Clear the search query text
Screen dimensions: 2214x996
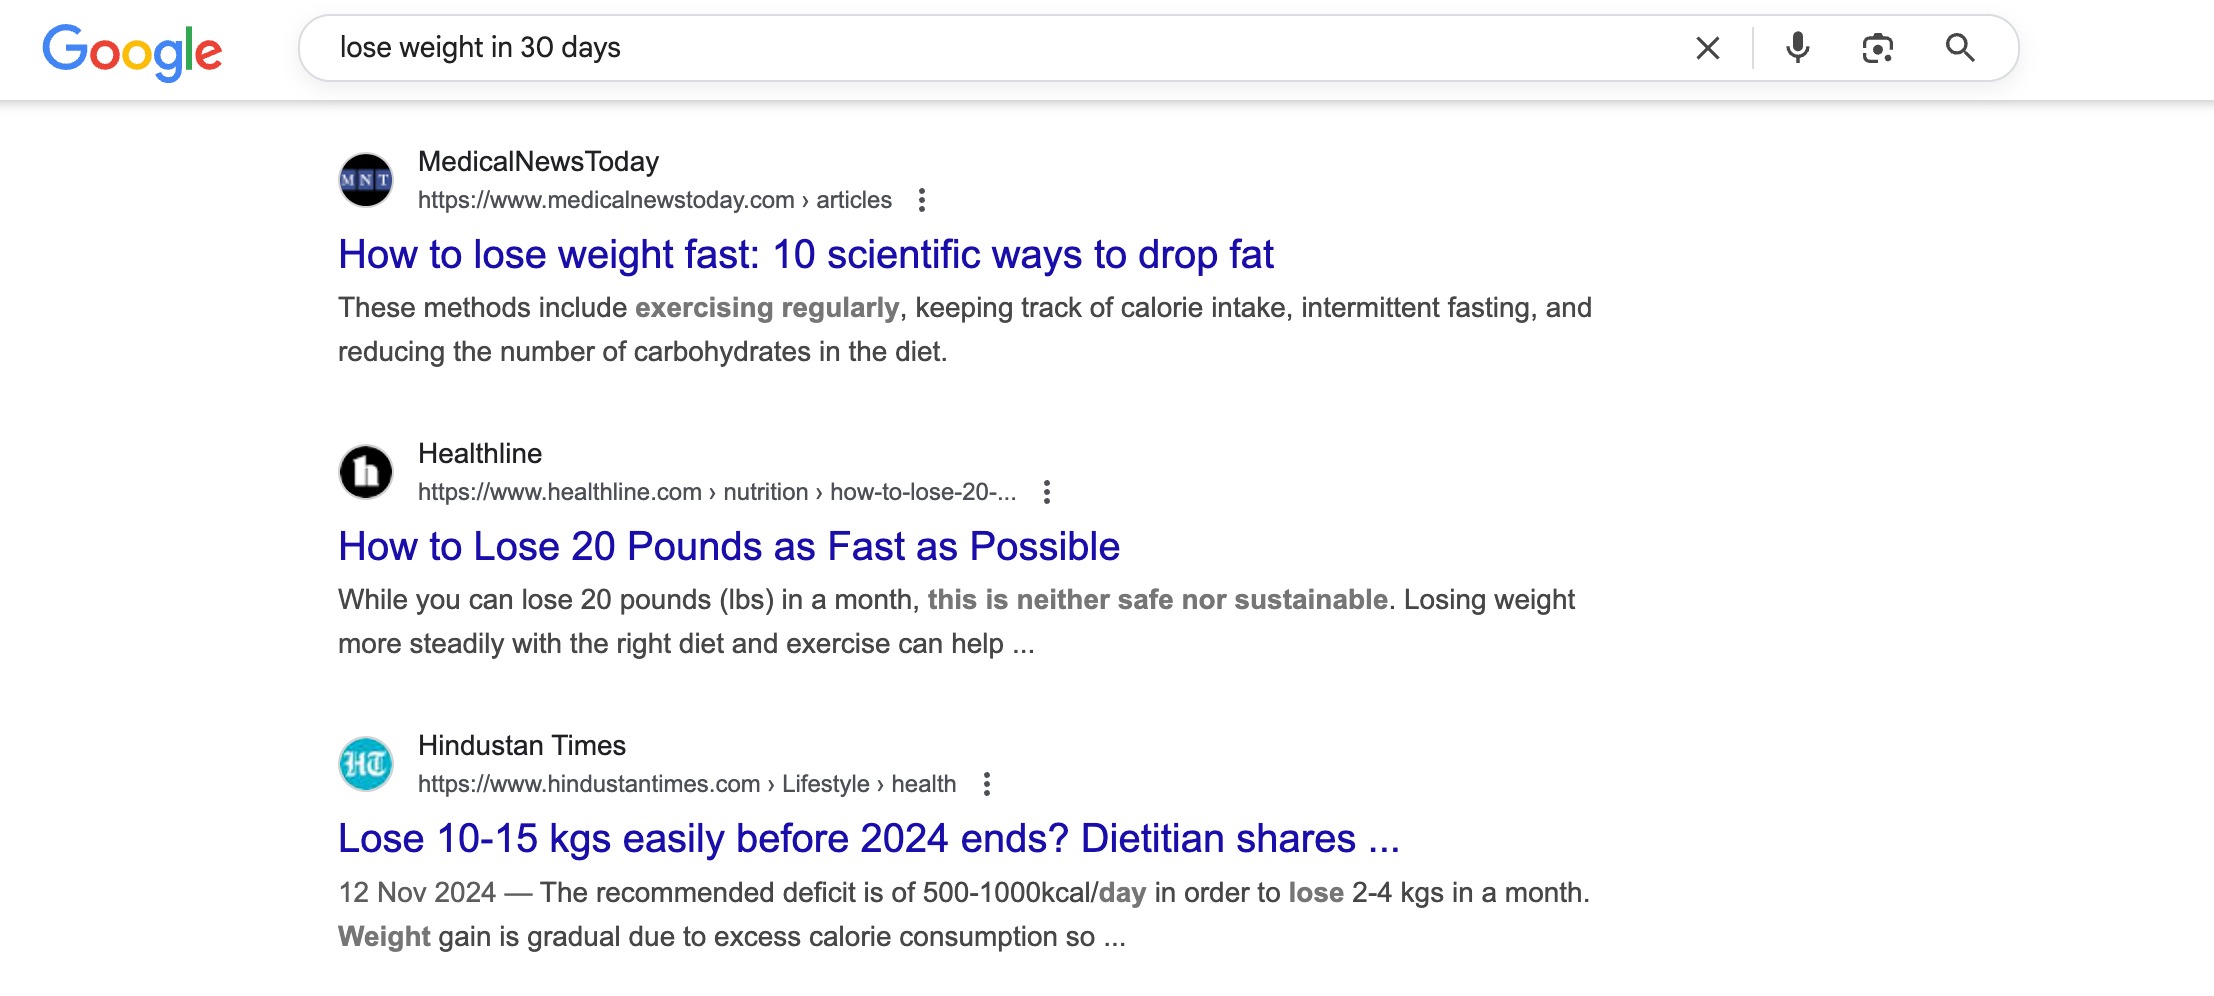(1708, 48)
